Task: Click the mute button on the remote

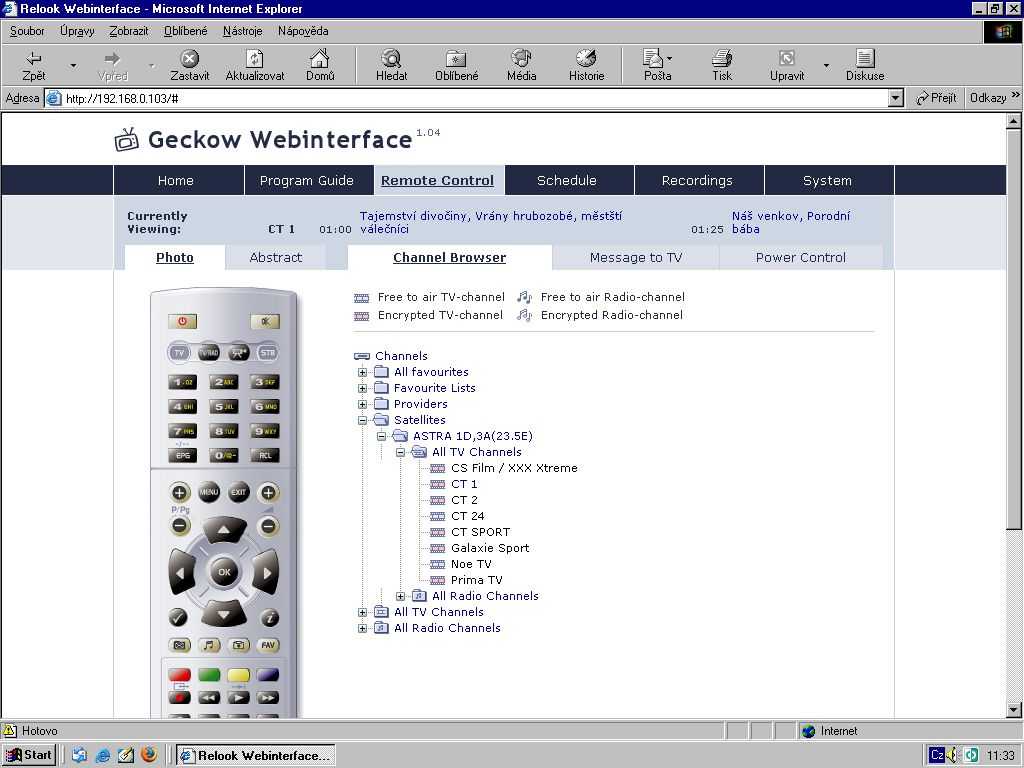Action: coord(264,321)
